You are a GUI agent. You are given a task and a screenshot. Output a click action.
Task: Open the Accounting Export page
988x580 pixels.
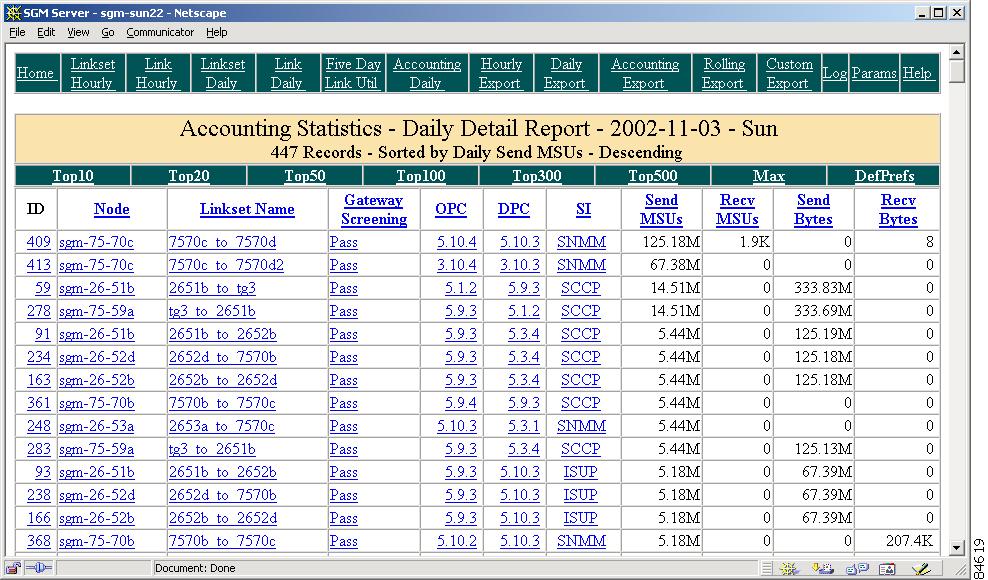click(x=645, y=73)
